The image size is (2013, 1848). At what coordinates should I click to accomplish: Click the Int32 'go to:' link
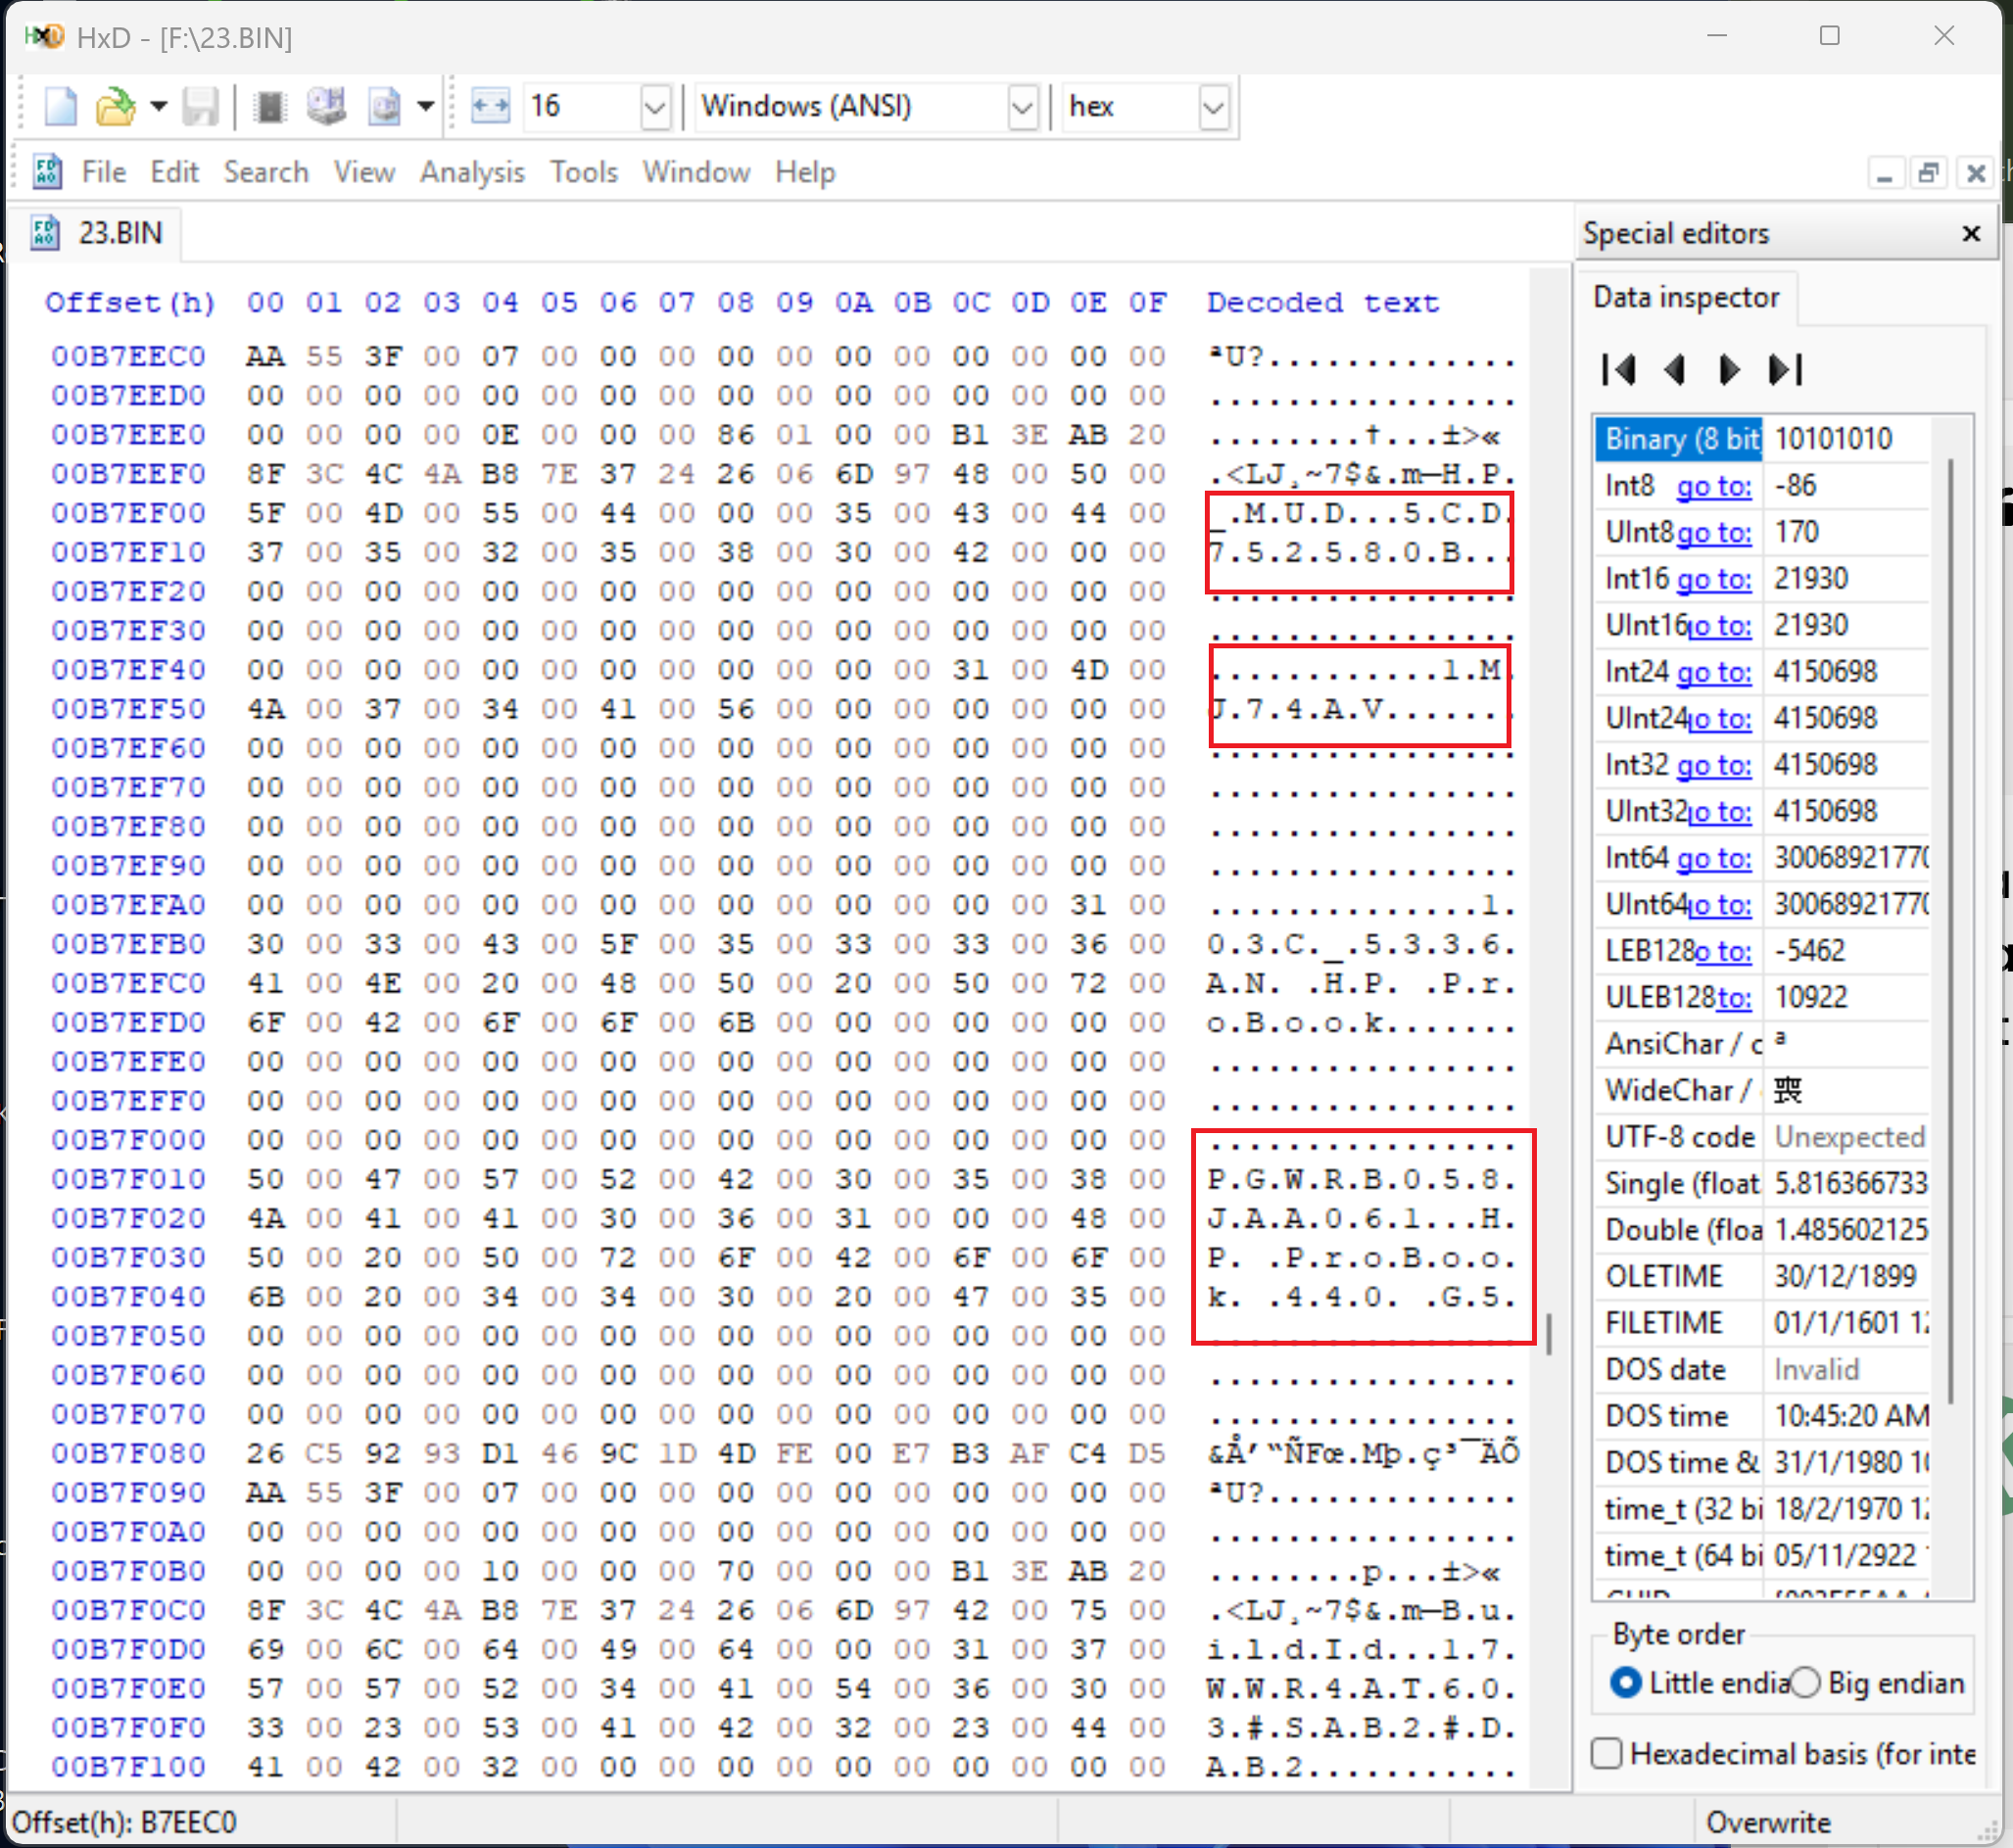[1714, 765]
